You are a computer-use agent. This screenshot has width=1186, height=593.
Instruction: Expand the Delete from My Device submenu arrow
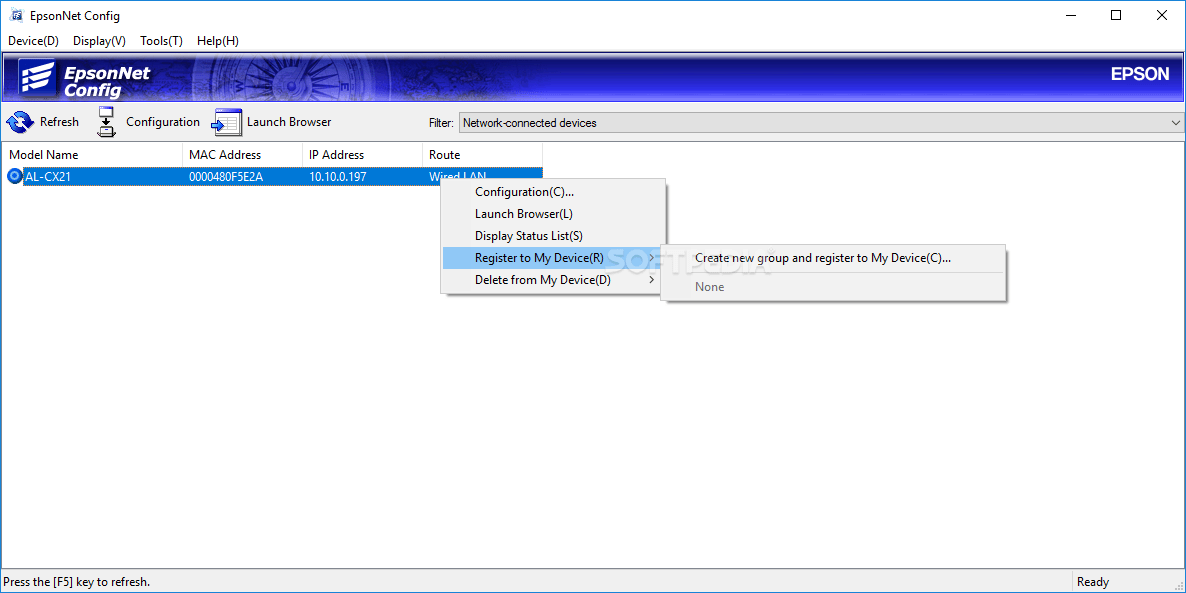(652, 280)
